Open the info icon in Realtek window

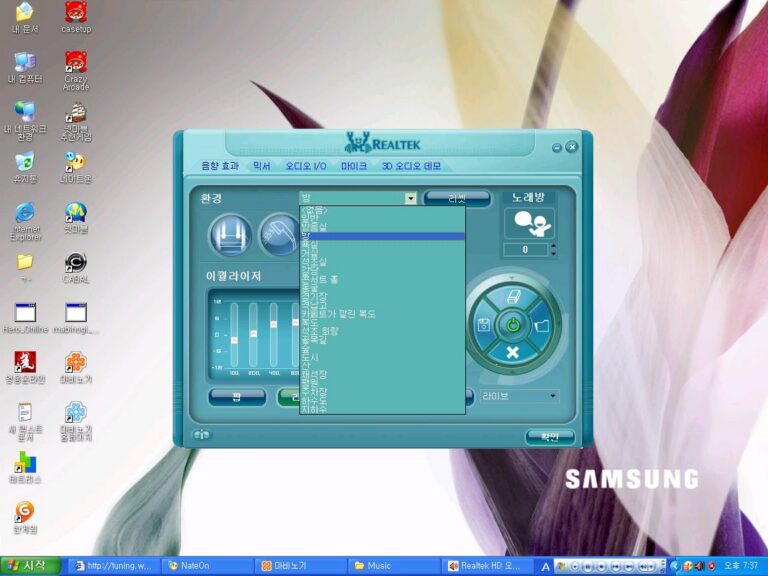[202, 435]
